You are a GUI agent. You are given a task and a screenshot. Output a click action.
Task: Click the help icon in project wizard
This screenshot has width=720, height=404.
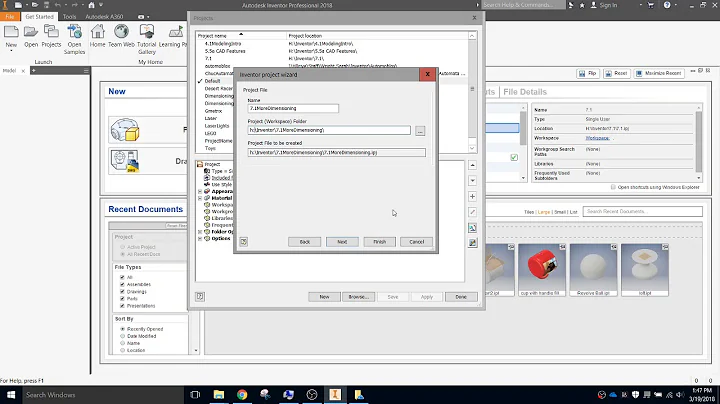[x=244, y=241]
